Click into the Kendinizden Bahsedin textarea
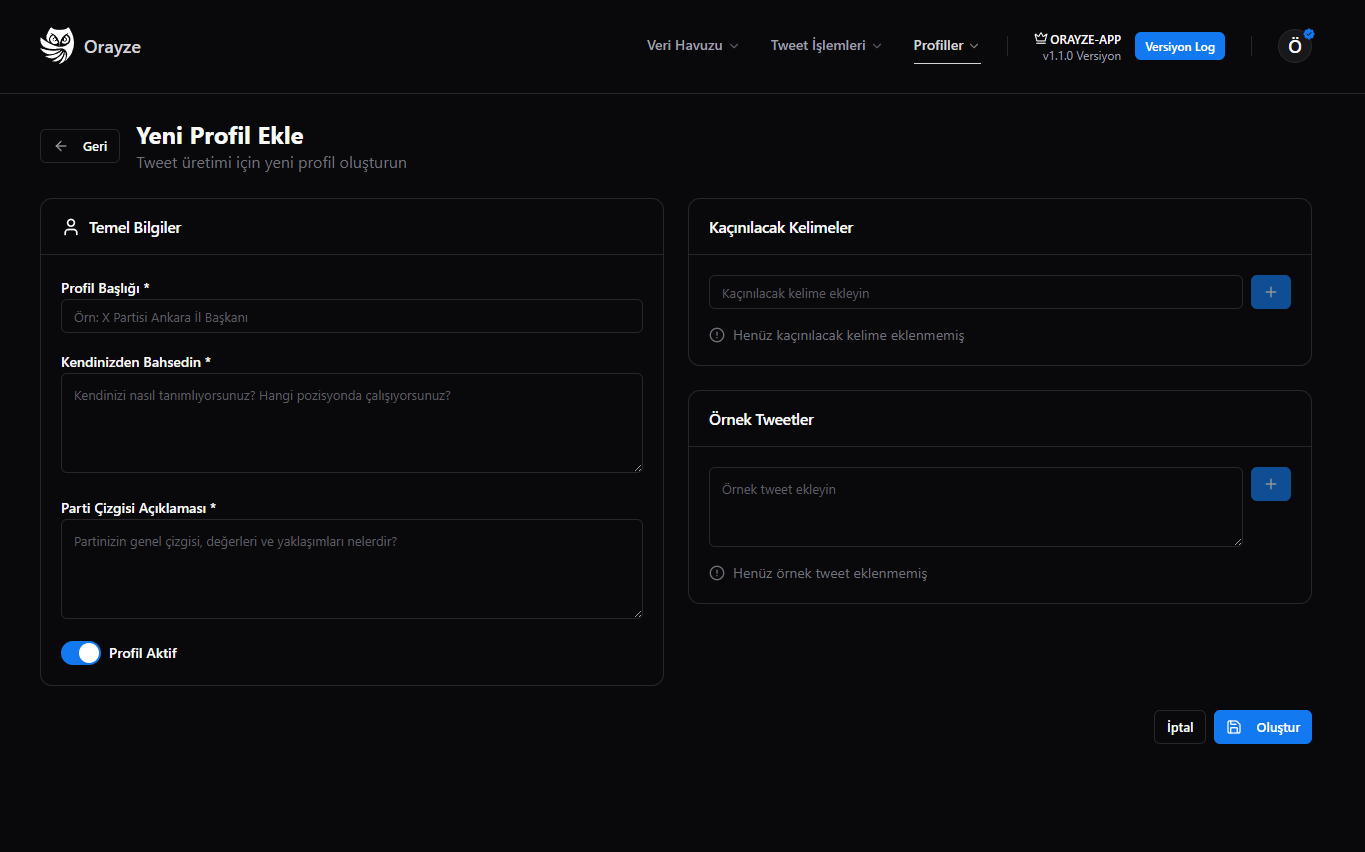The width and height of the screenshot is (1365, 852). click(352, 423)
